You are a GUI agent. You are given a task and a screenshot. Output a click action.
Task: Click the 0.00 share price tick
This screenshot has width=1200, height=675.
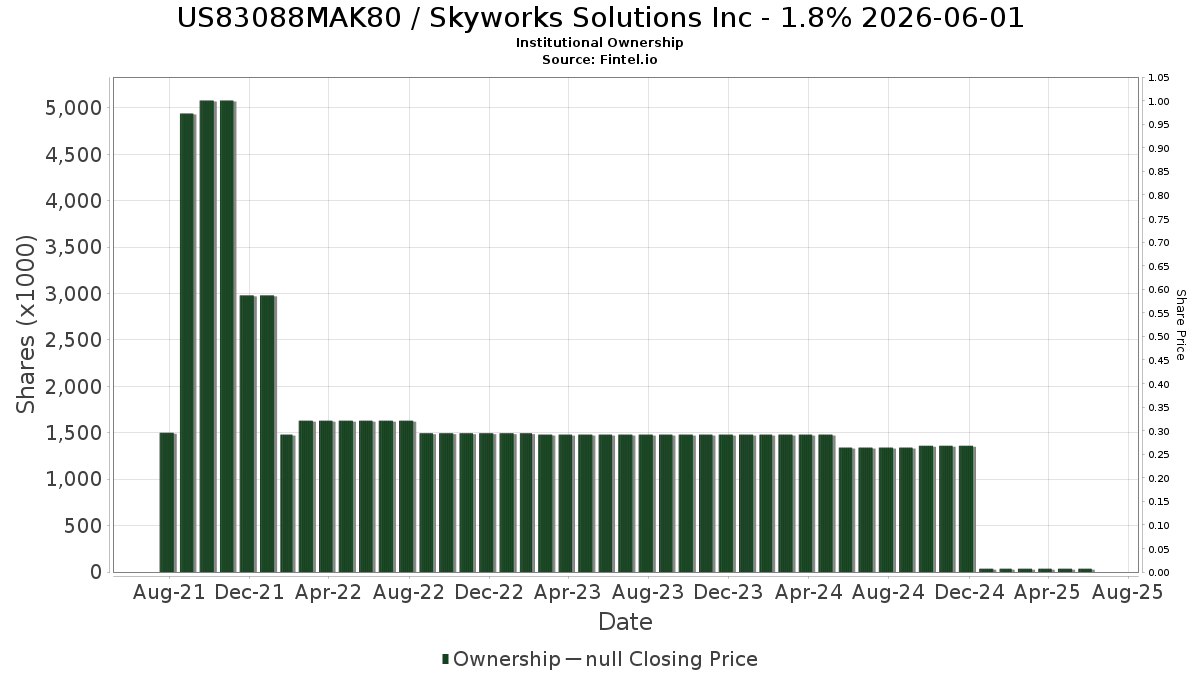pos(1159,573)
